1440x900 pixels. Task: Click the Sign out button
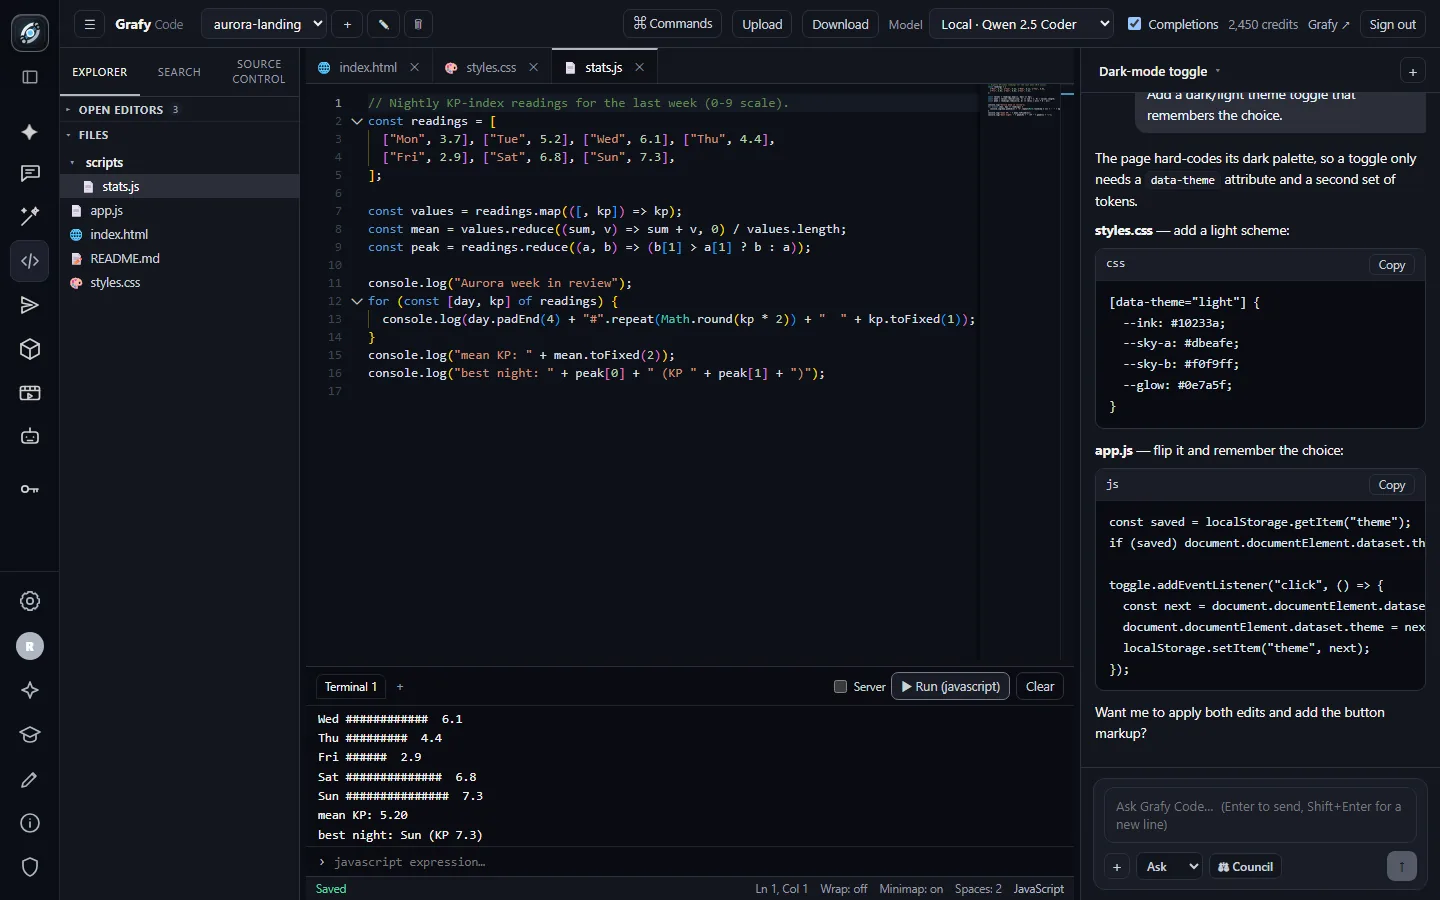pos(1393,24)
